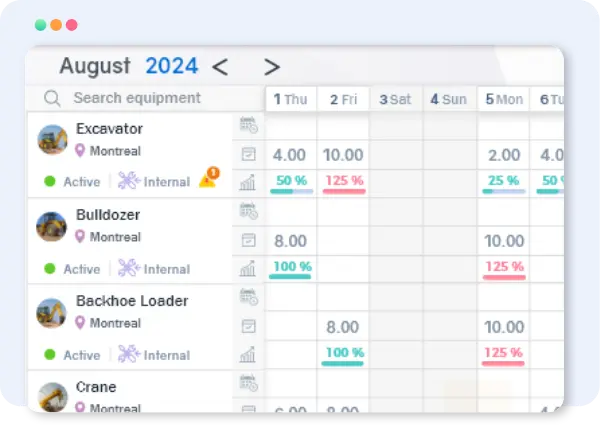Open the August month selector
This screenshot has width=600, height=431.
coord(95,66)
